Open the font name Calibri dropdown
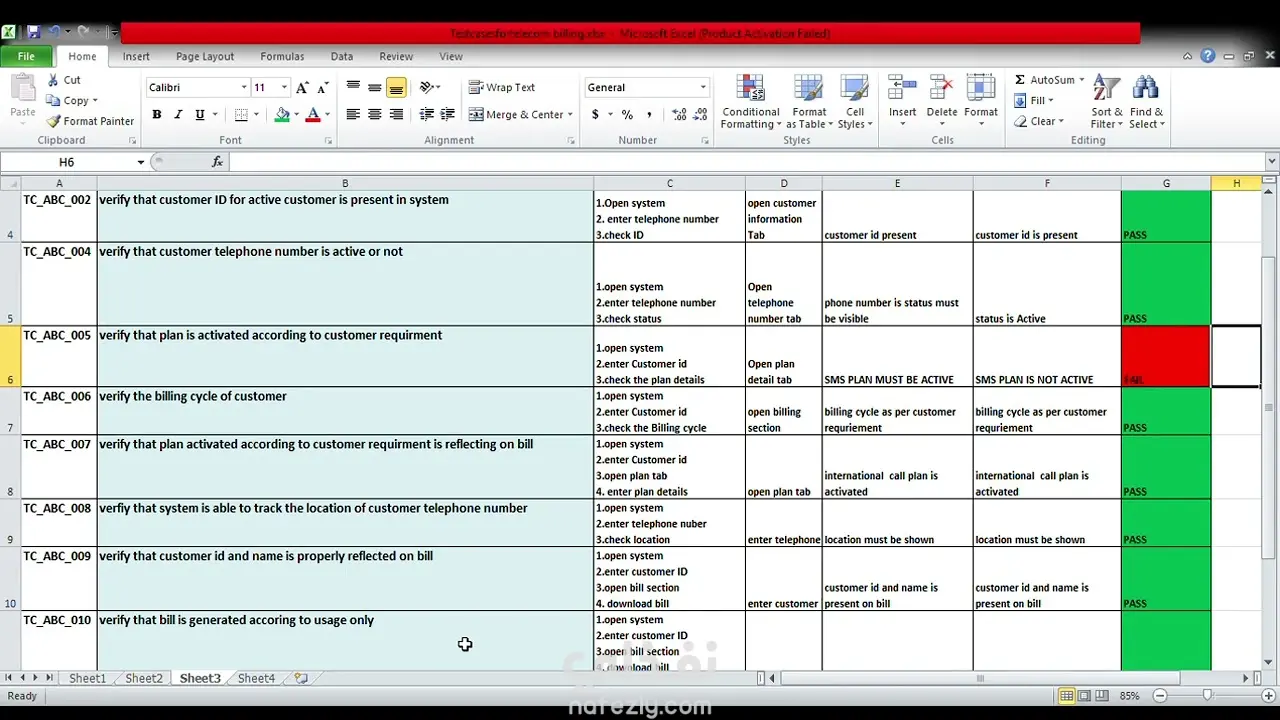Viewport: 1280px width, 720px height. click(243, 88)
